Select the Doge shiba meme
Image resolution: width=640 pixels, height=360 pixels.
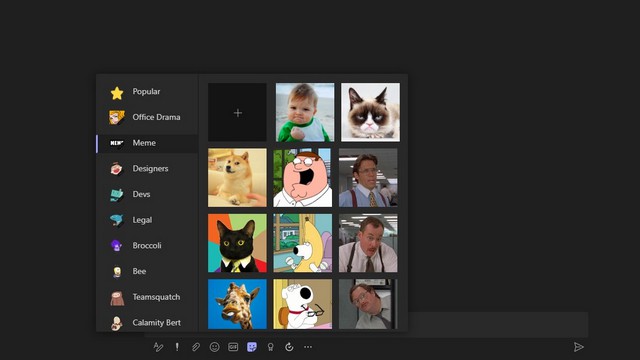(x=238, y=178)
